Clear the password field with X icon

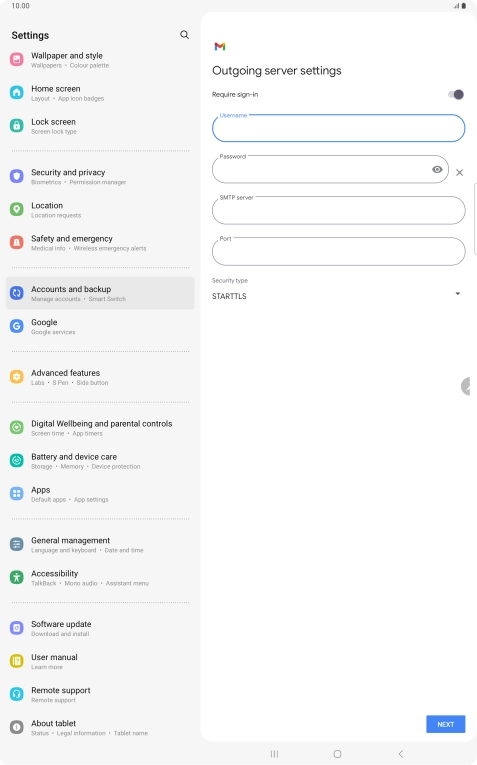(459, 172)
